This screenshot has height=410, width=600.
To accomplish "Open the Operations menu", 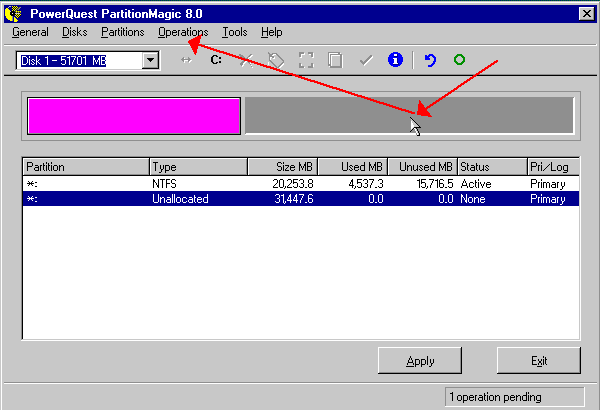I will point(183,32).
